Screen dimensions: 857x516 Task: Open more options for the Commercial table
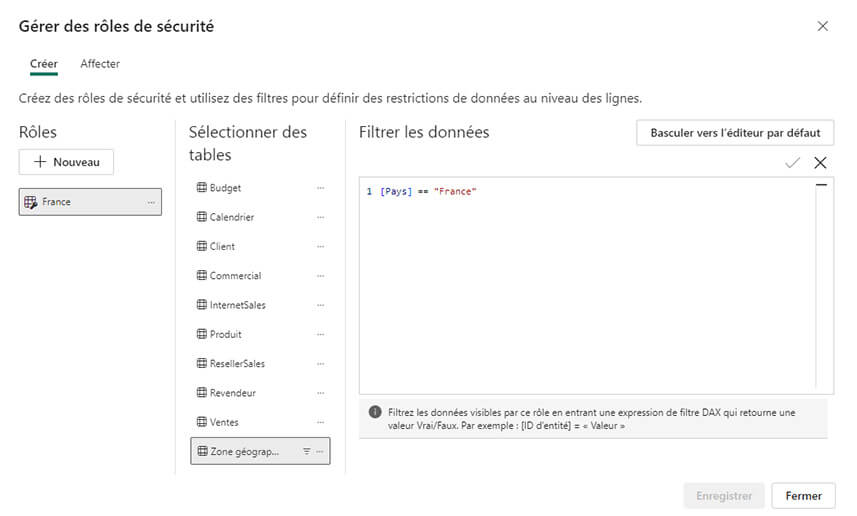click(320, 276)
